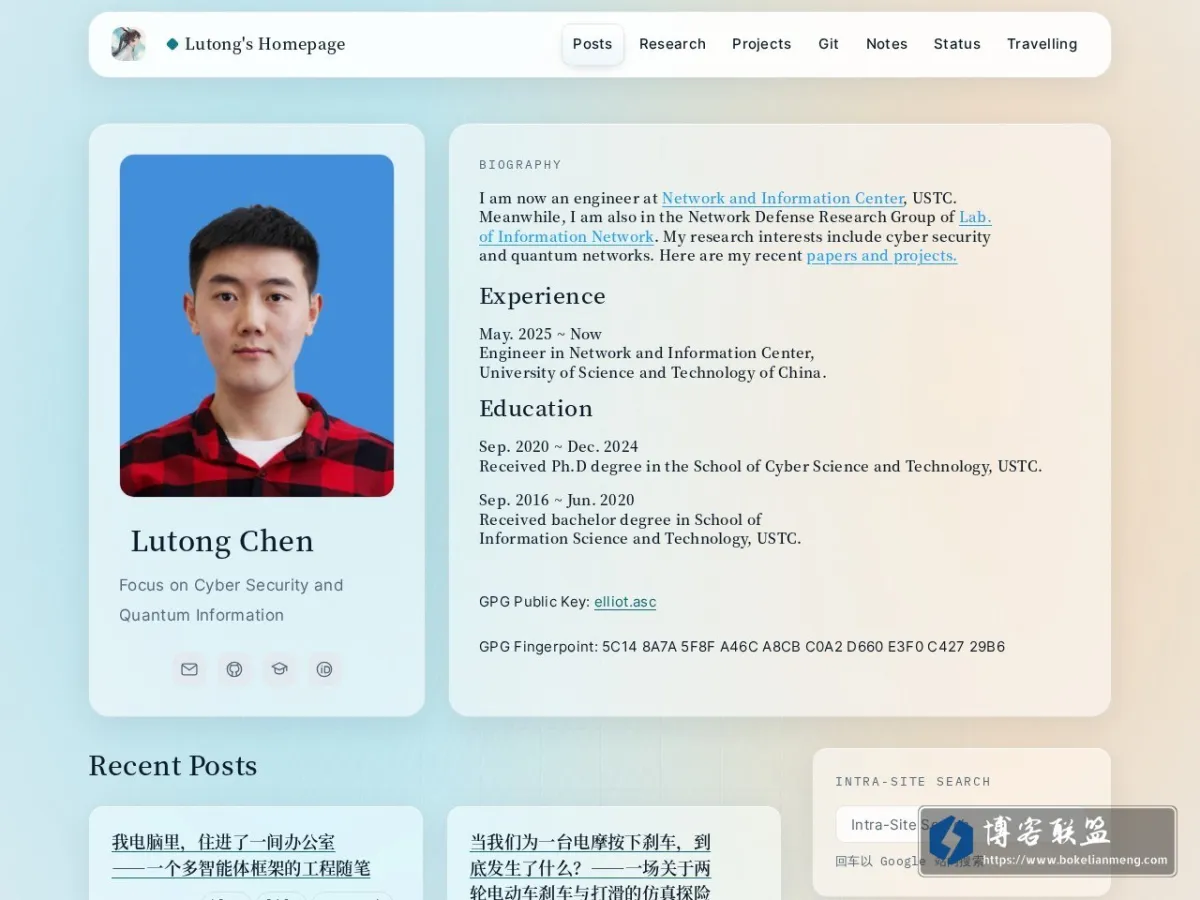Go to the Research page
Screen dimensions: 1200x900
click(x=672, y=44)
